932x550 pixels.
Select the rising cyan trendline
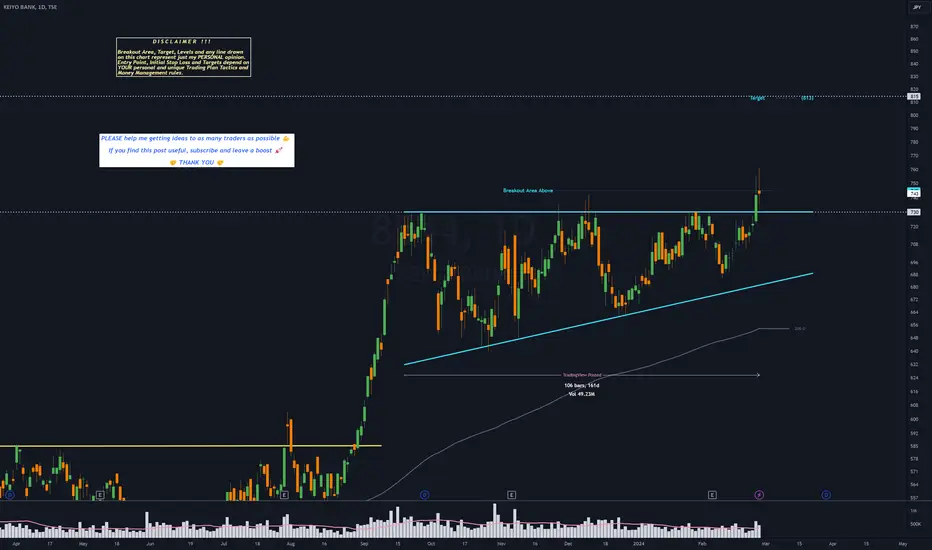pyautogui.click(x=608, y=319)
